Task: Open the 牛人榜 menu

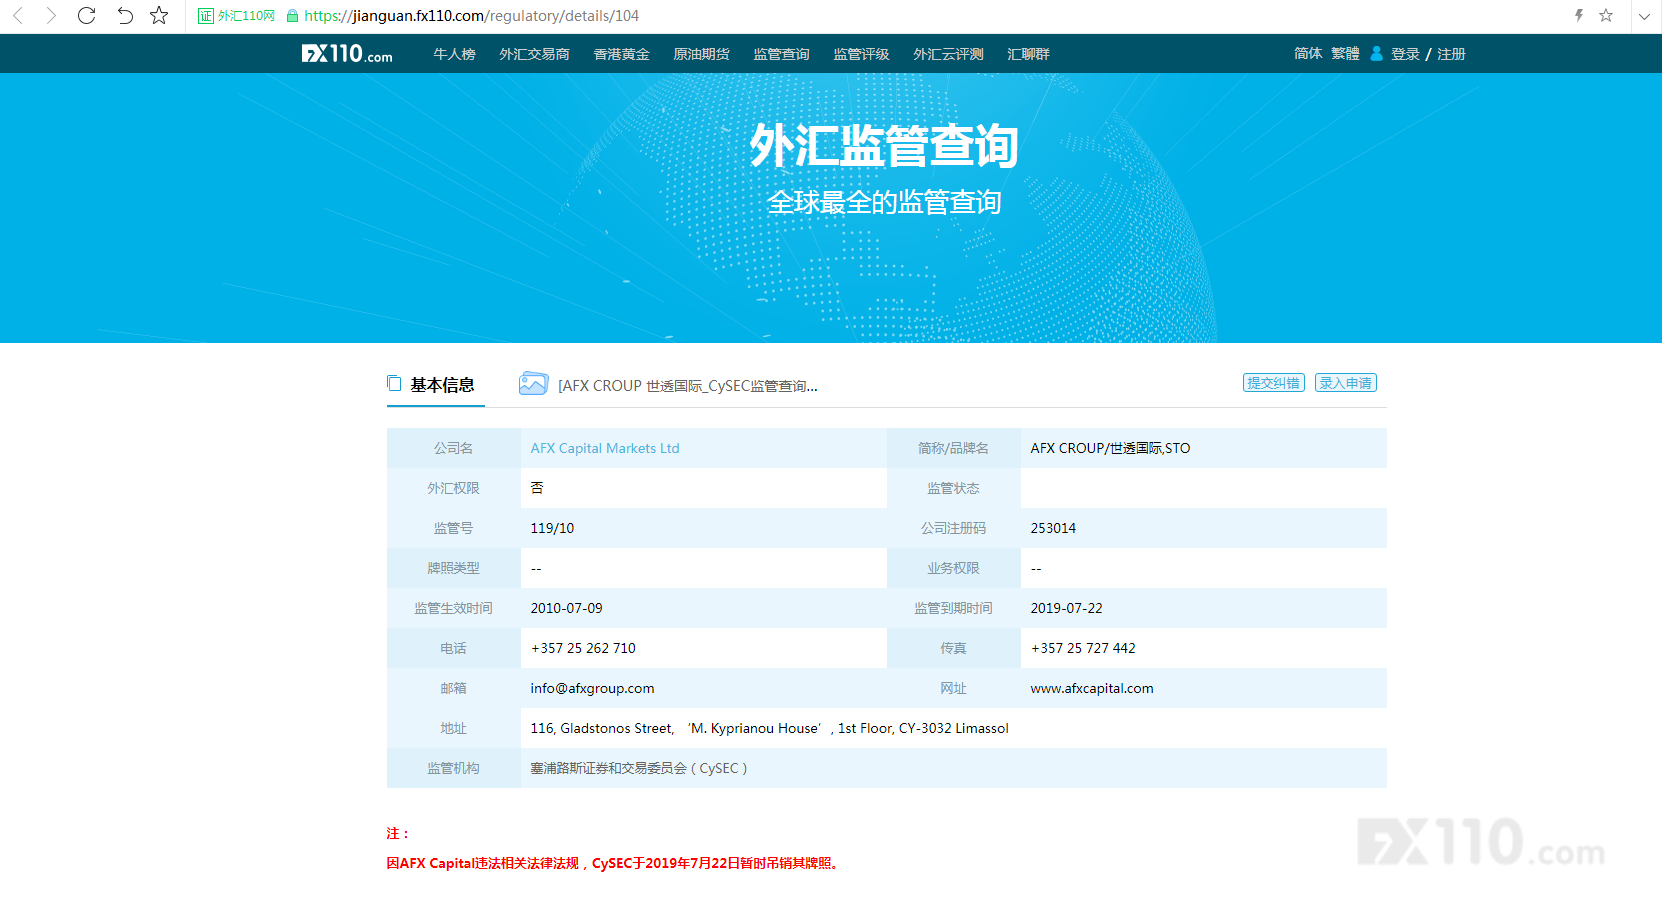Action: coord(454,54)
